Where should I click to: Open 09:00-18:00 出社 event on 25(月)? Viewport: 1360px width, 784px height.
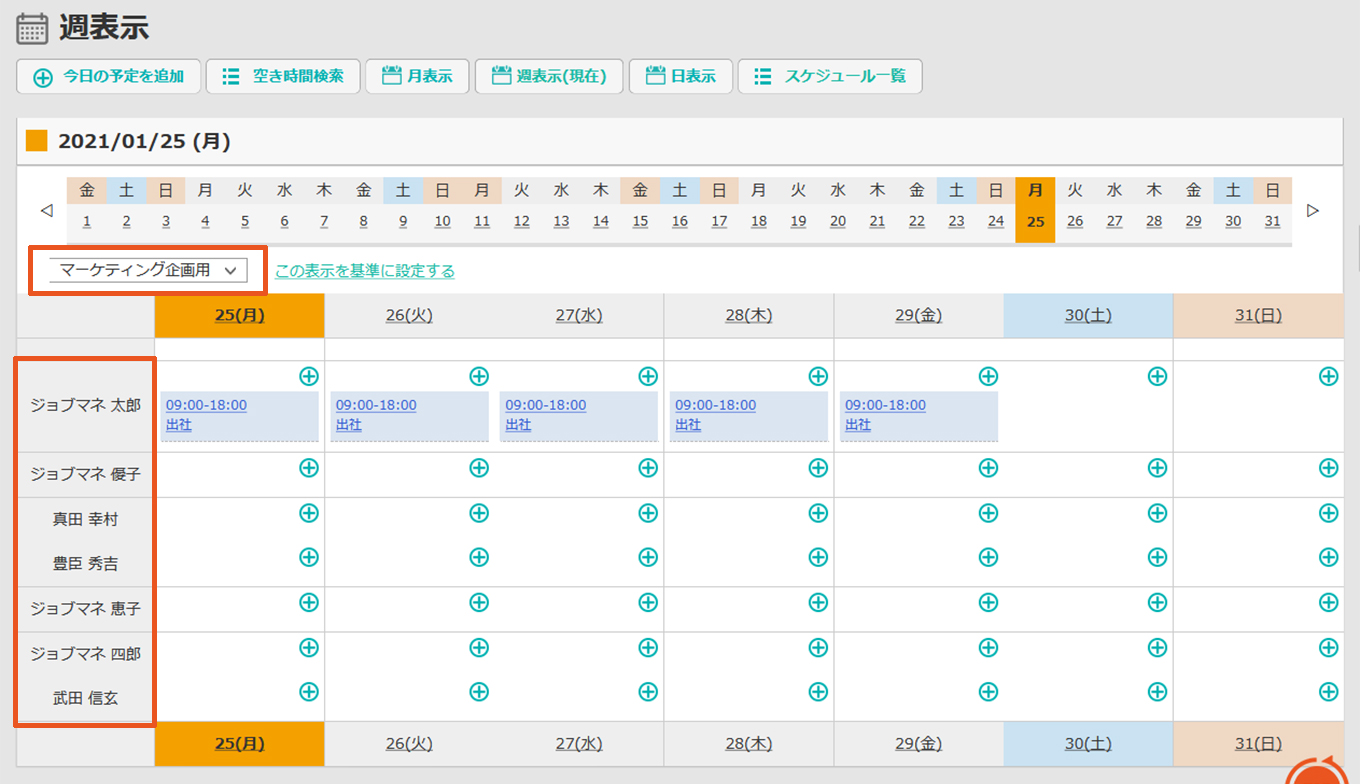click(240, 416)
